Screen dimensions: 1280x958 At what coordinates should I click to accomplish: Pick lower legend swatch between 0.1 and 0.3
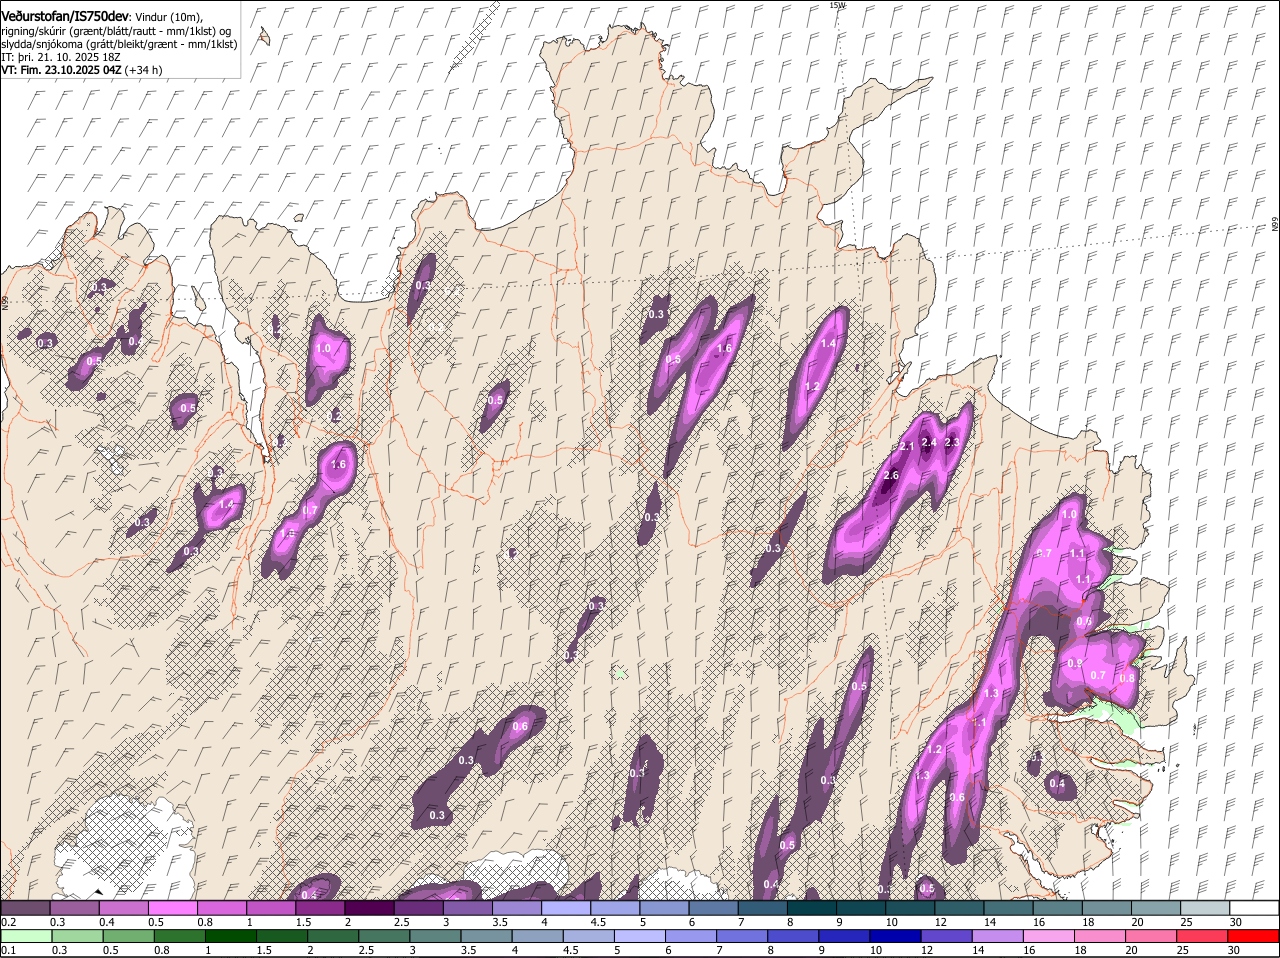pos(28,936)
